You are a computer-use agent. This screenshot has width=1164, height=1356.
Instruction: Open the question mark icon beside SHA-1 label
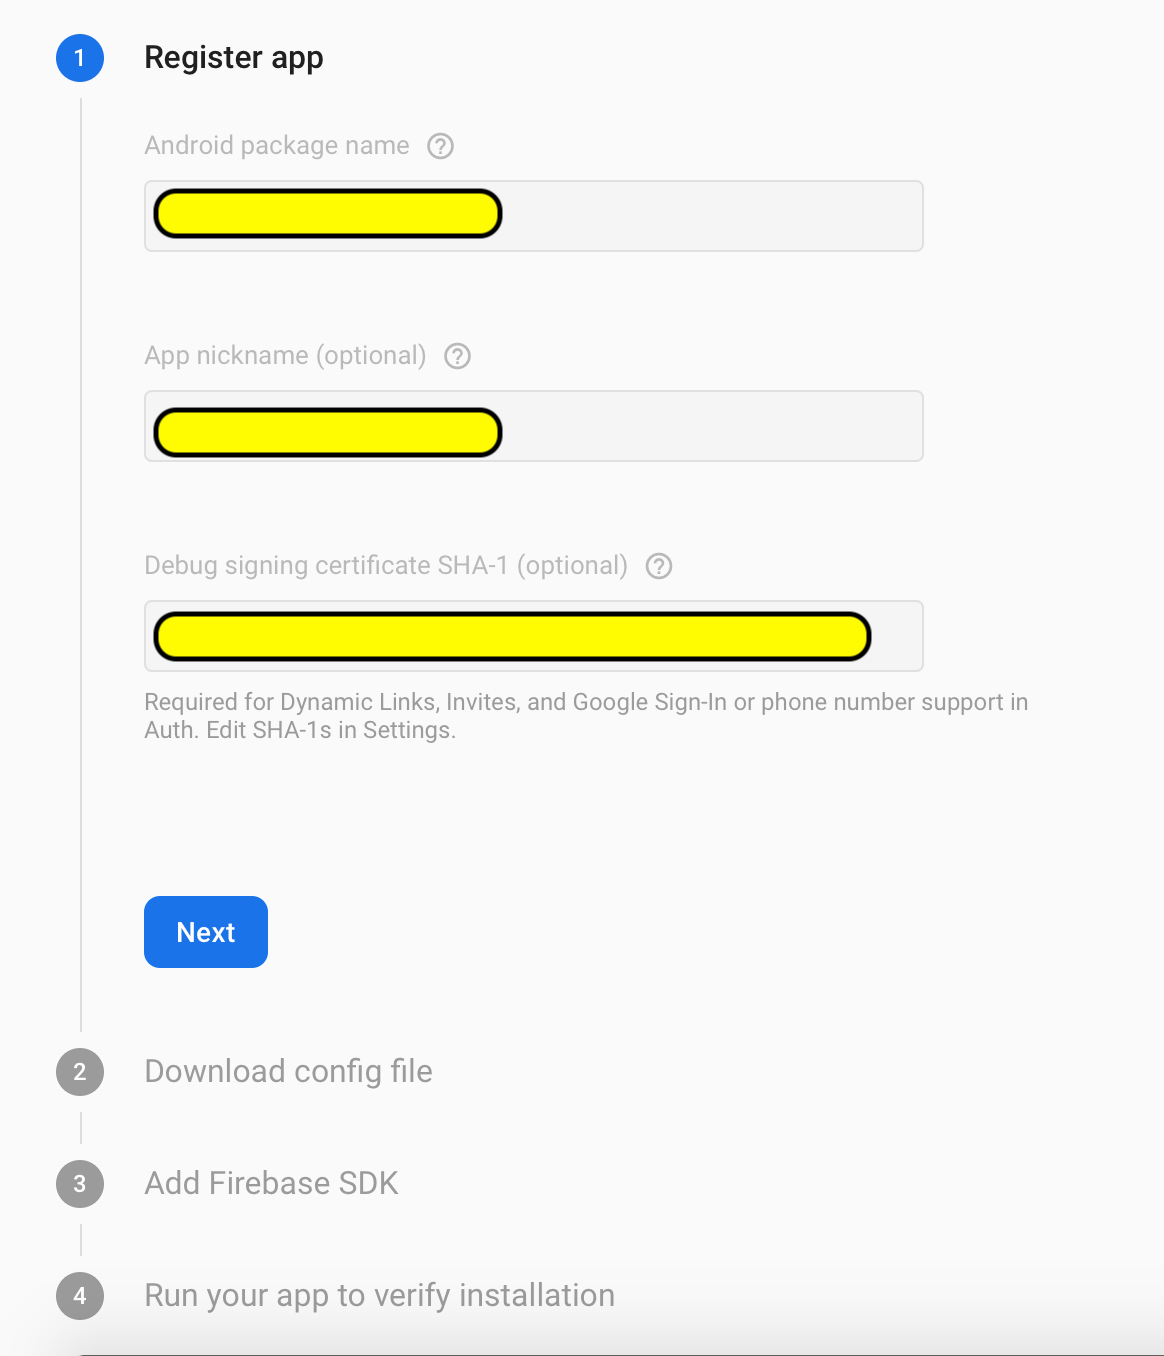[659, 566]
